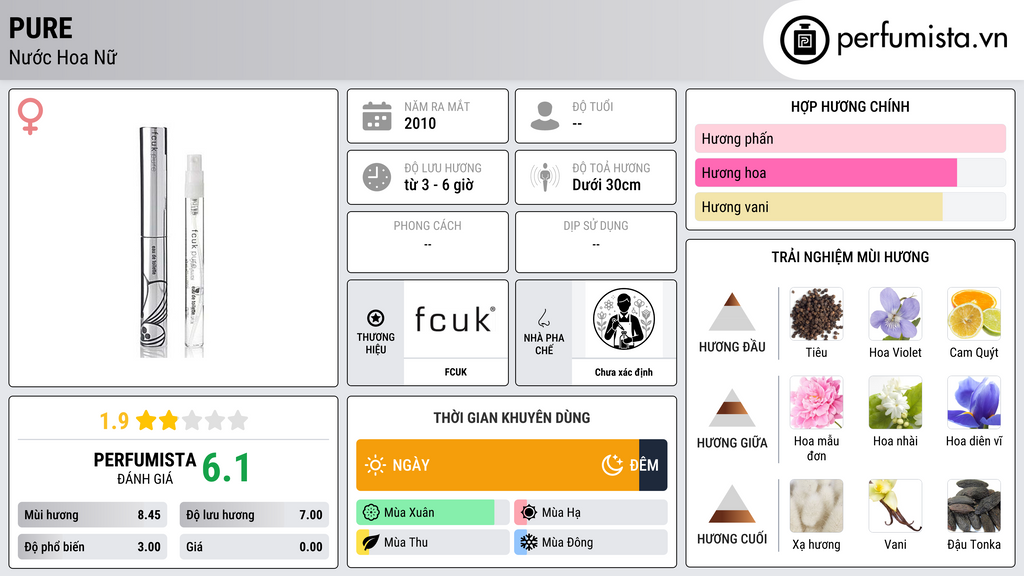Click the pink female gender symbol

pos(30,116)
